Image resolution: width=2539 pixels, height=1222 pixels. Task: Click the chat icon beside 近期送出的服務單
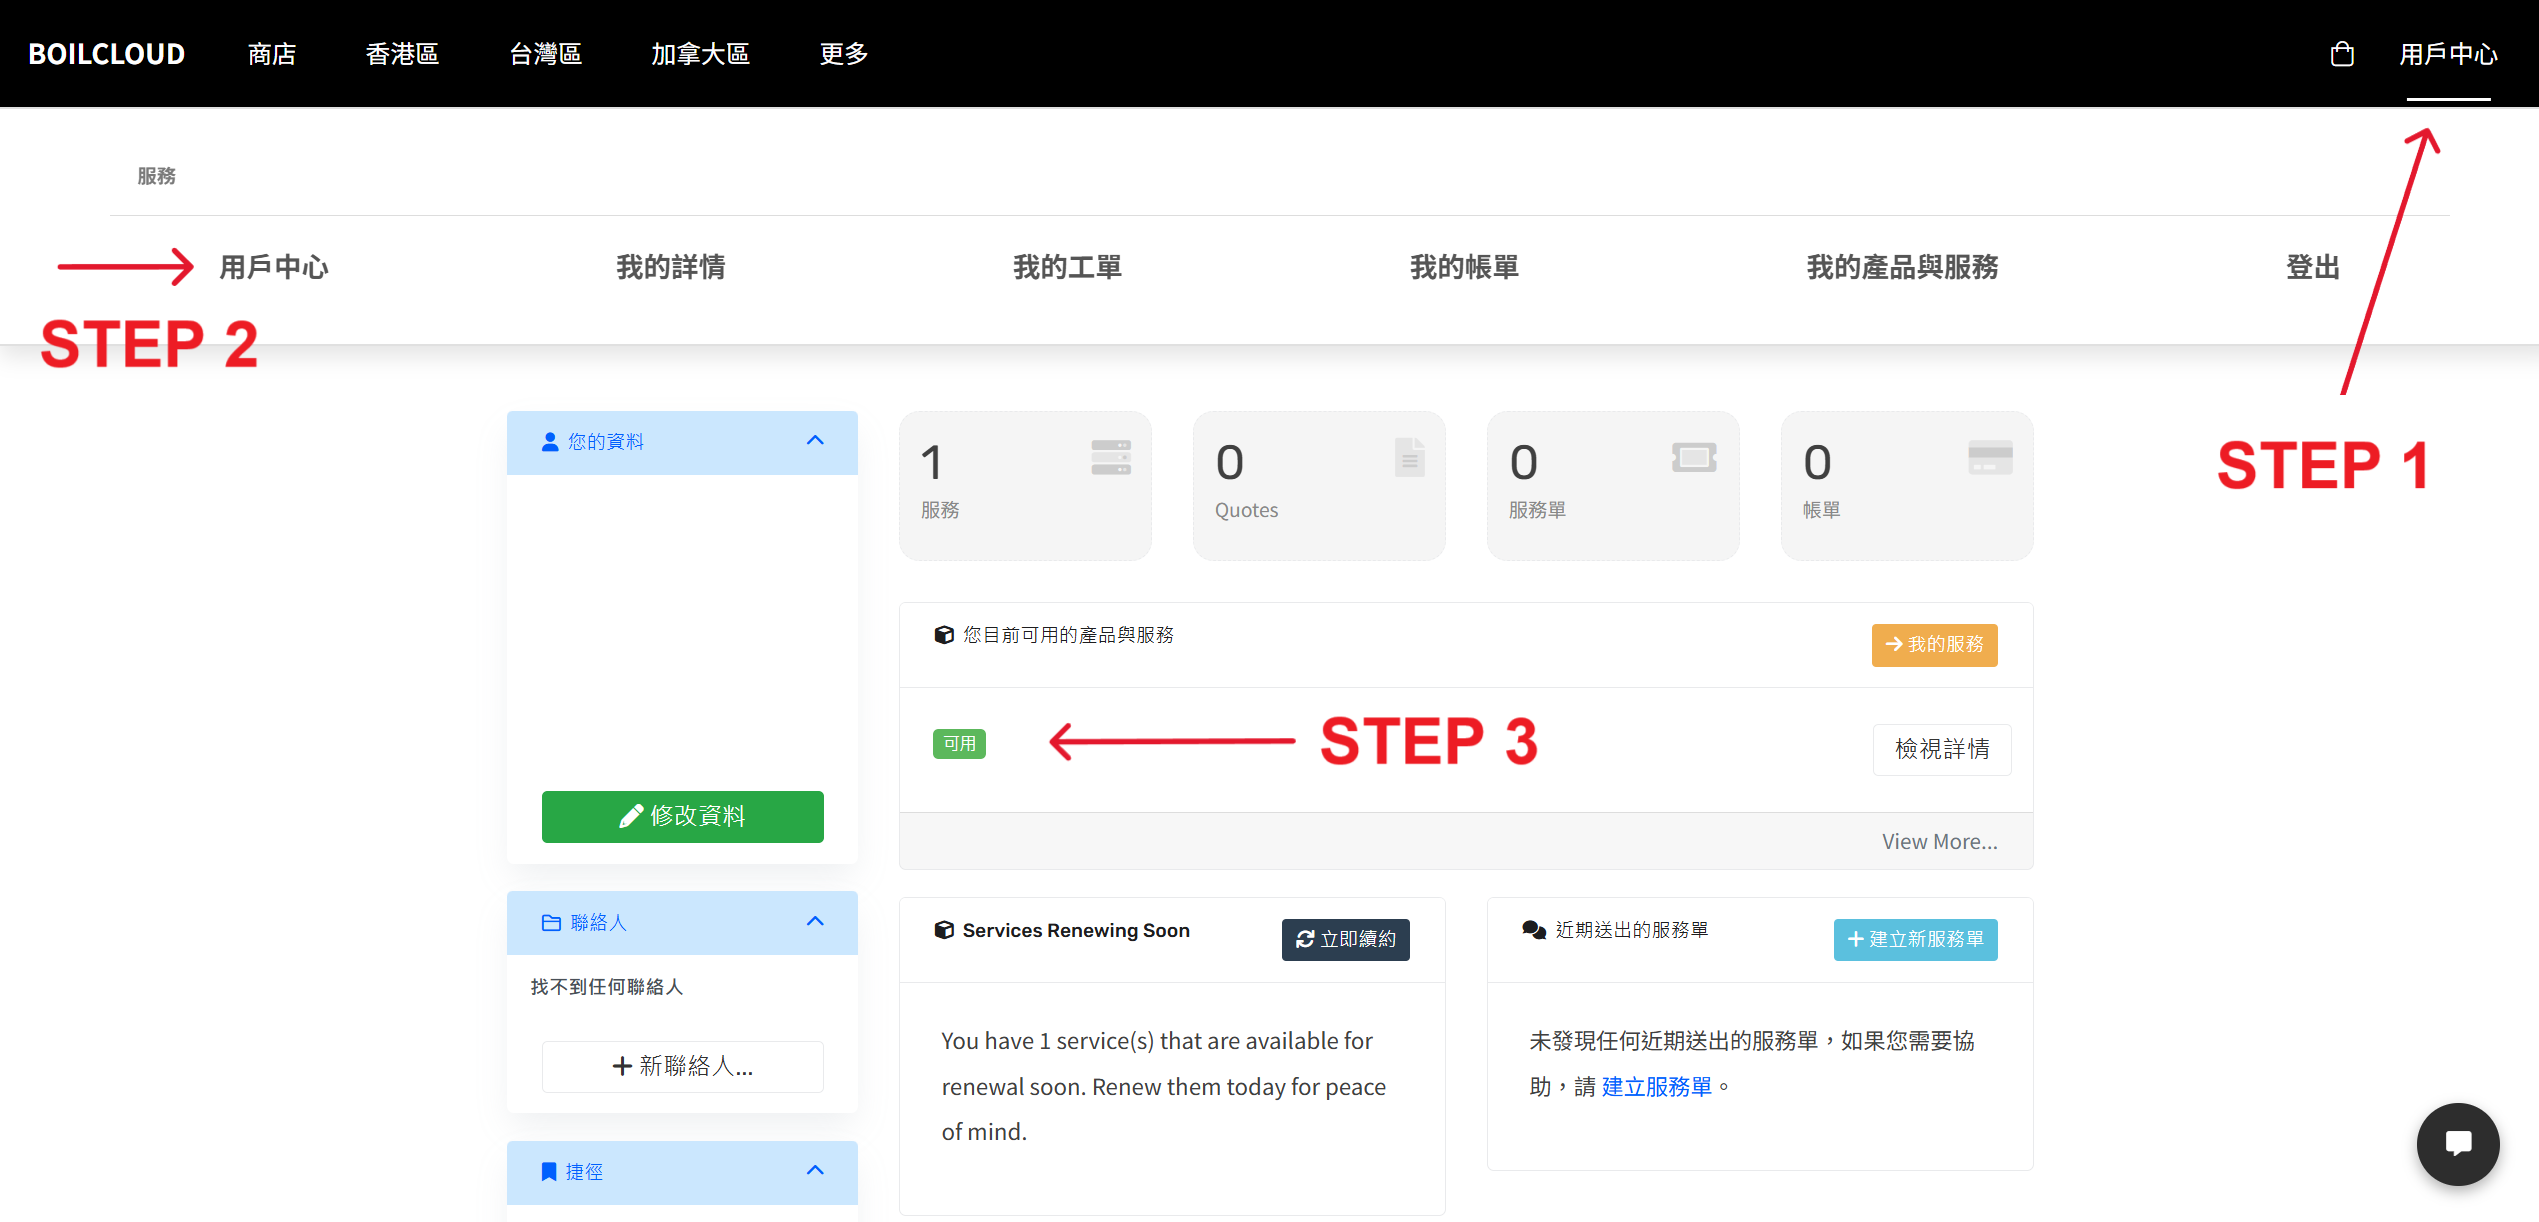[1534, 930]
